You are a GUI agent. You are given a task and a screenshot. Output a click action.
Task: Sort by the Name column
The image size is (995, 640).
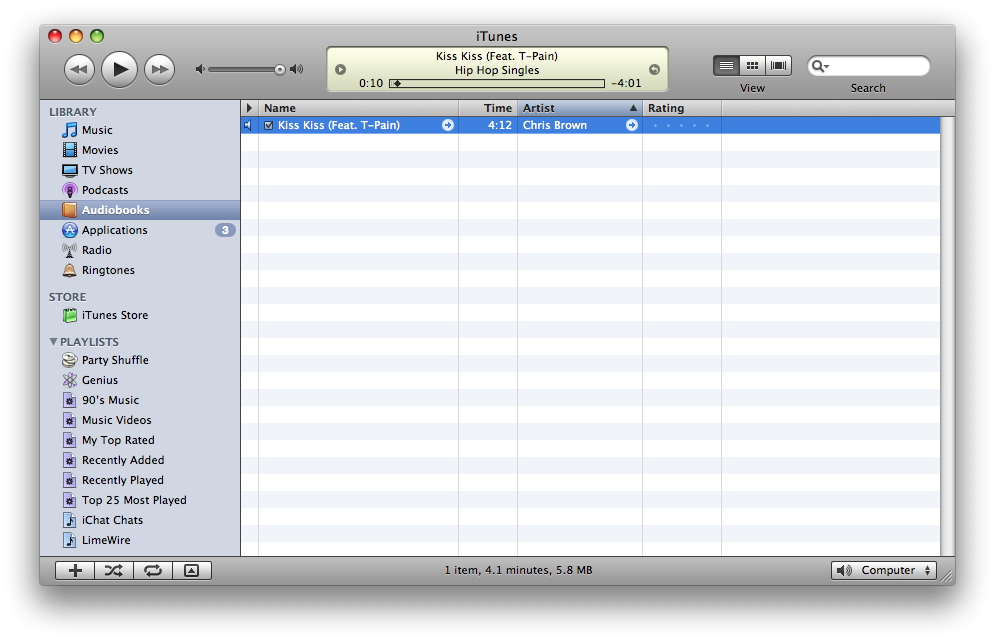tap(359, 108)
